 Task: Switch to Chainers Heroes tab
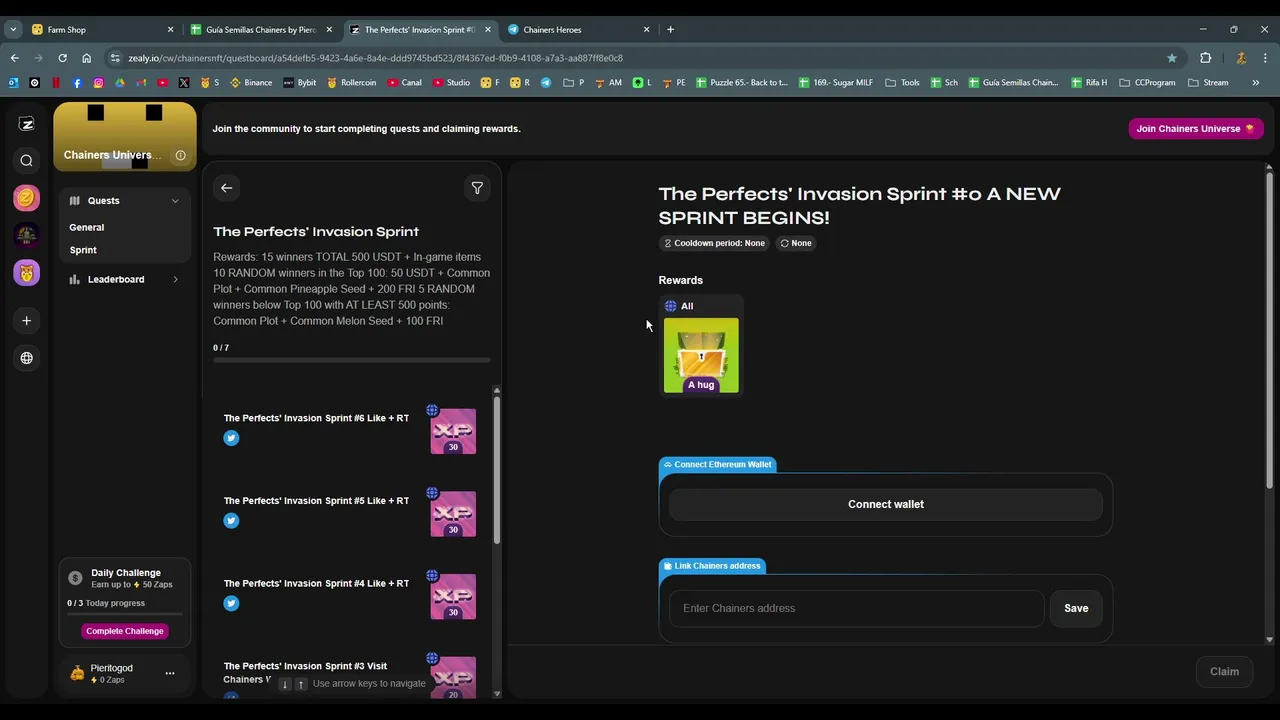[578, 29]
